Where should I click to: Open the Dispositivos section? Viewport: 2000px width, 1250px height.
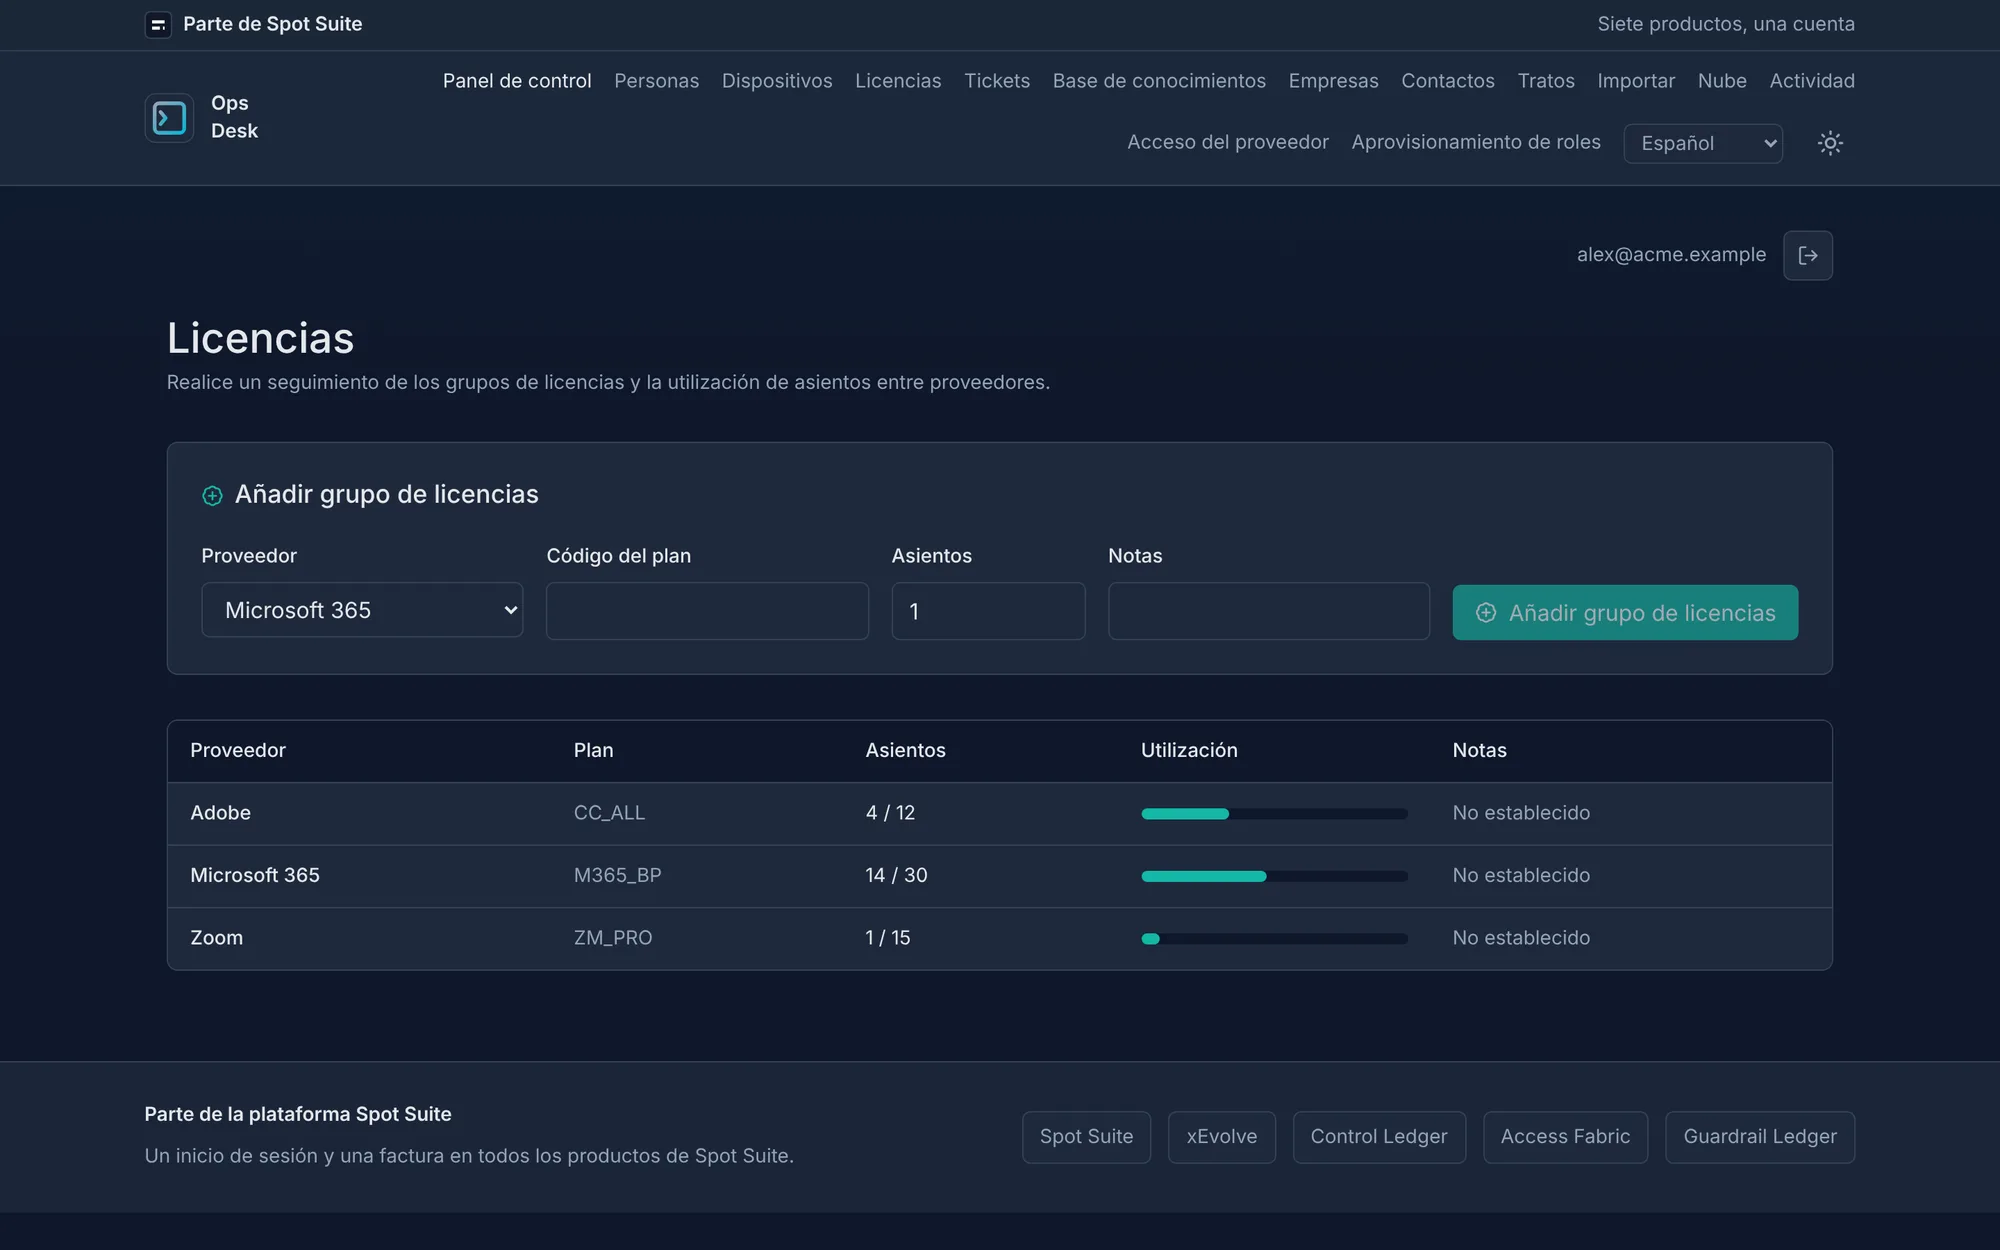click(x=777, y=81)
